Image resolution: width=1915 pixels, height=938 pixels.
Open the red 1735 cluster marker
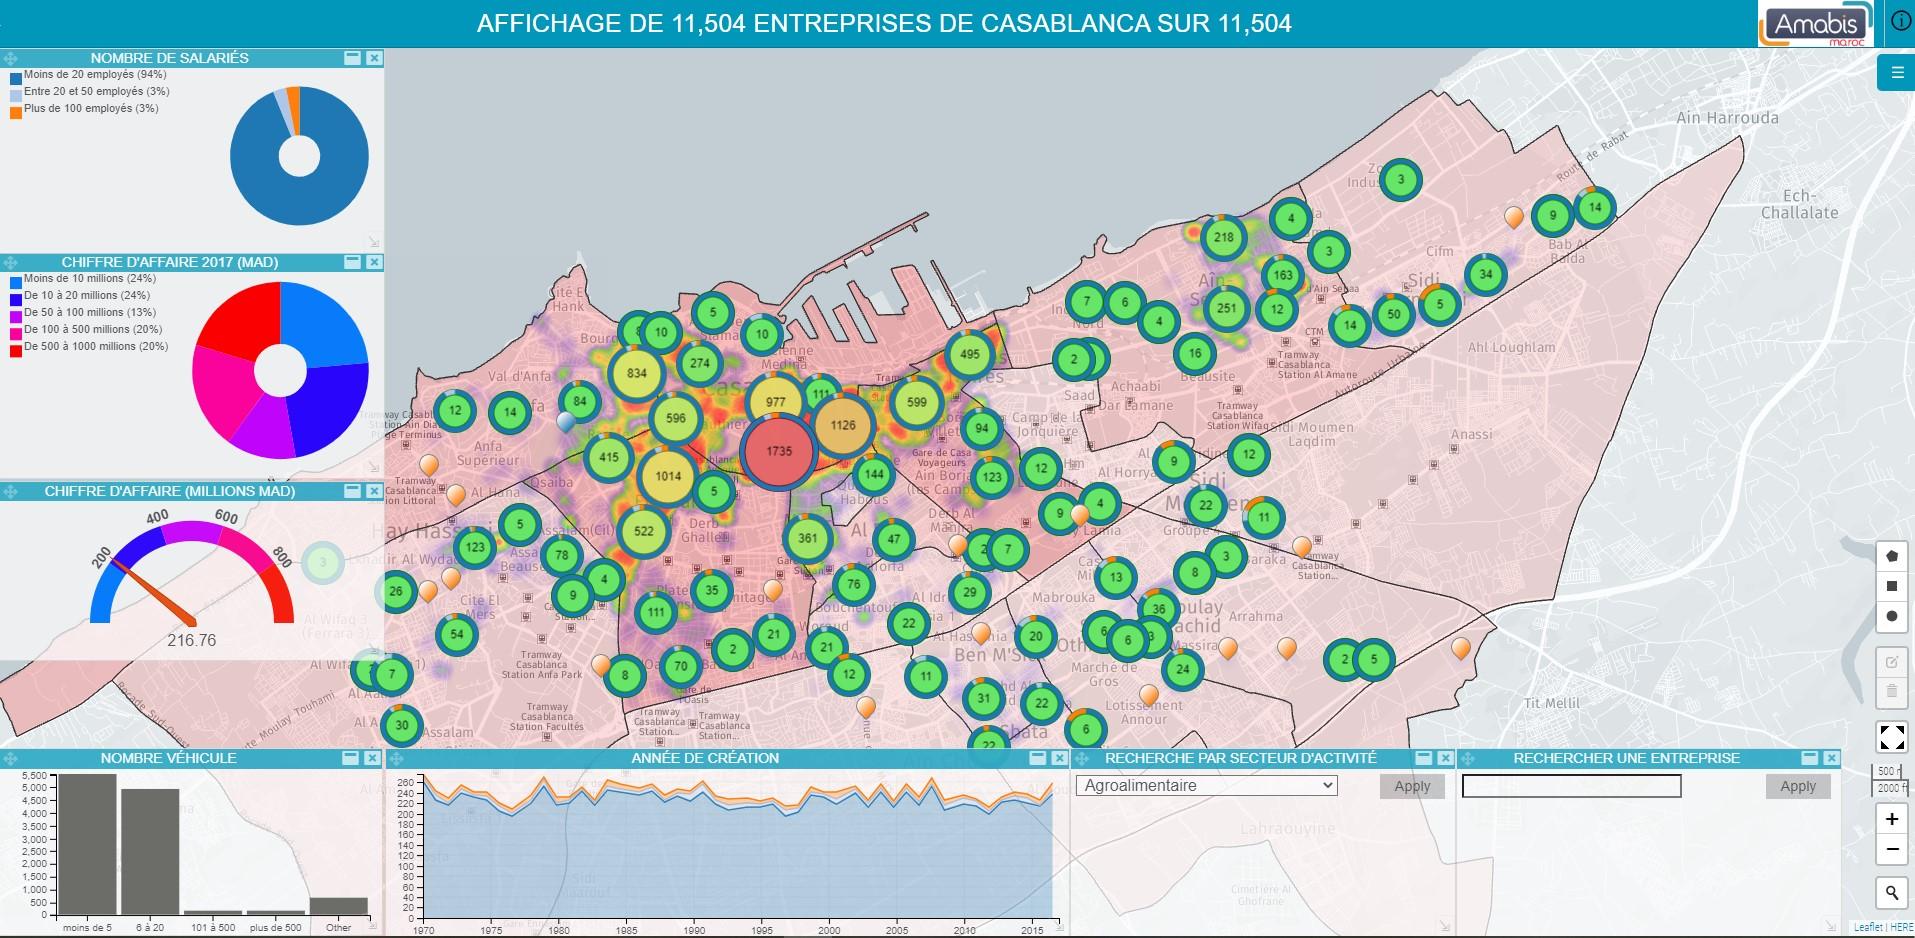tap(779, 451)
